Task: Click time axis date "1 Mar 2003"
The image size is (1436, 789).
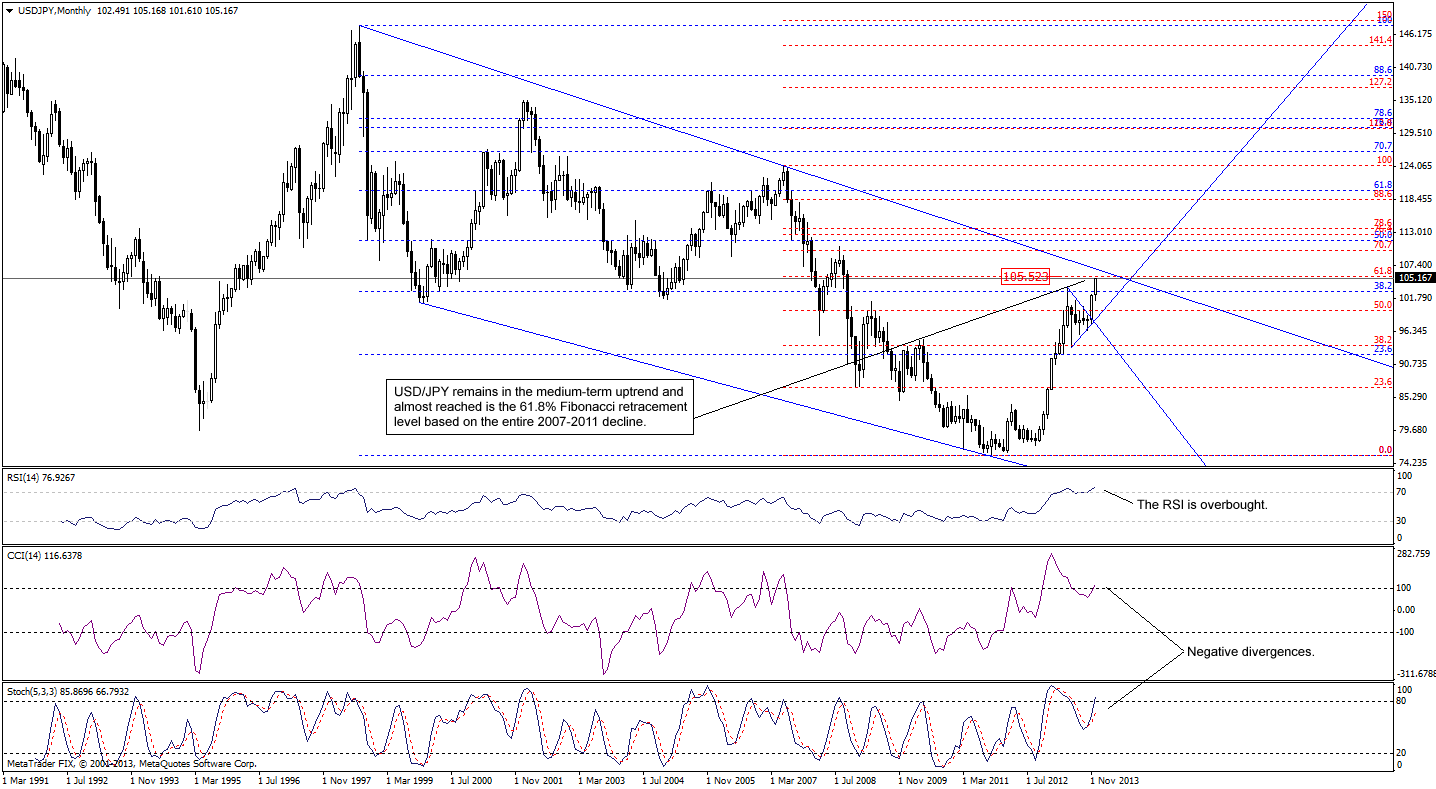Action: click(x=601, y=779)
